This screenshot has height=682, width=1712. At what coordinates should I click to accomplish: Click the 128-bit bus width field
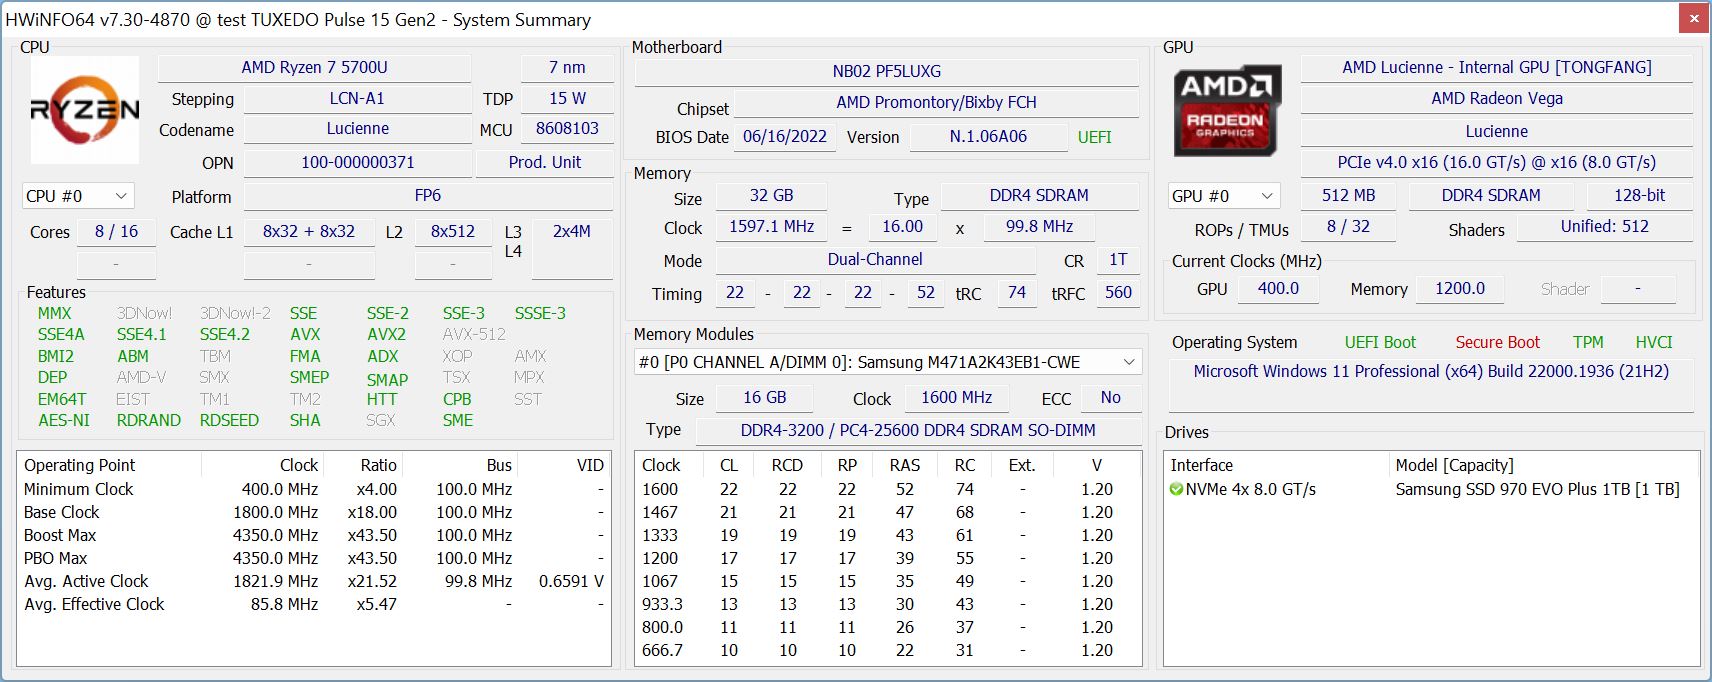(1640, 196)
